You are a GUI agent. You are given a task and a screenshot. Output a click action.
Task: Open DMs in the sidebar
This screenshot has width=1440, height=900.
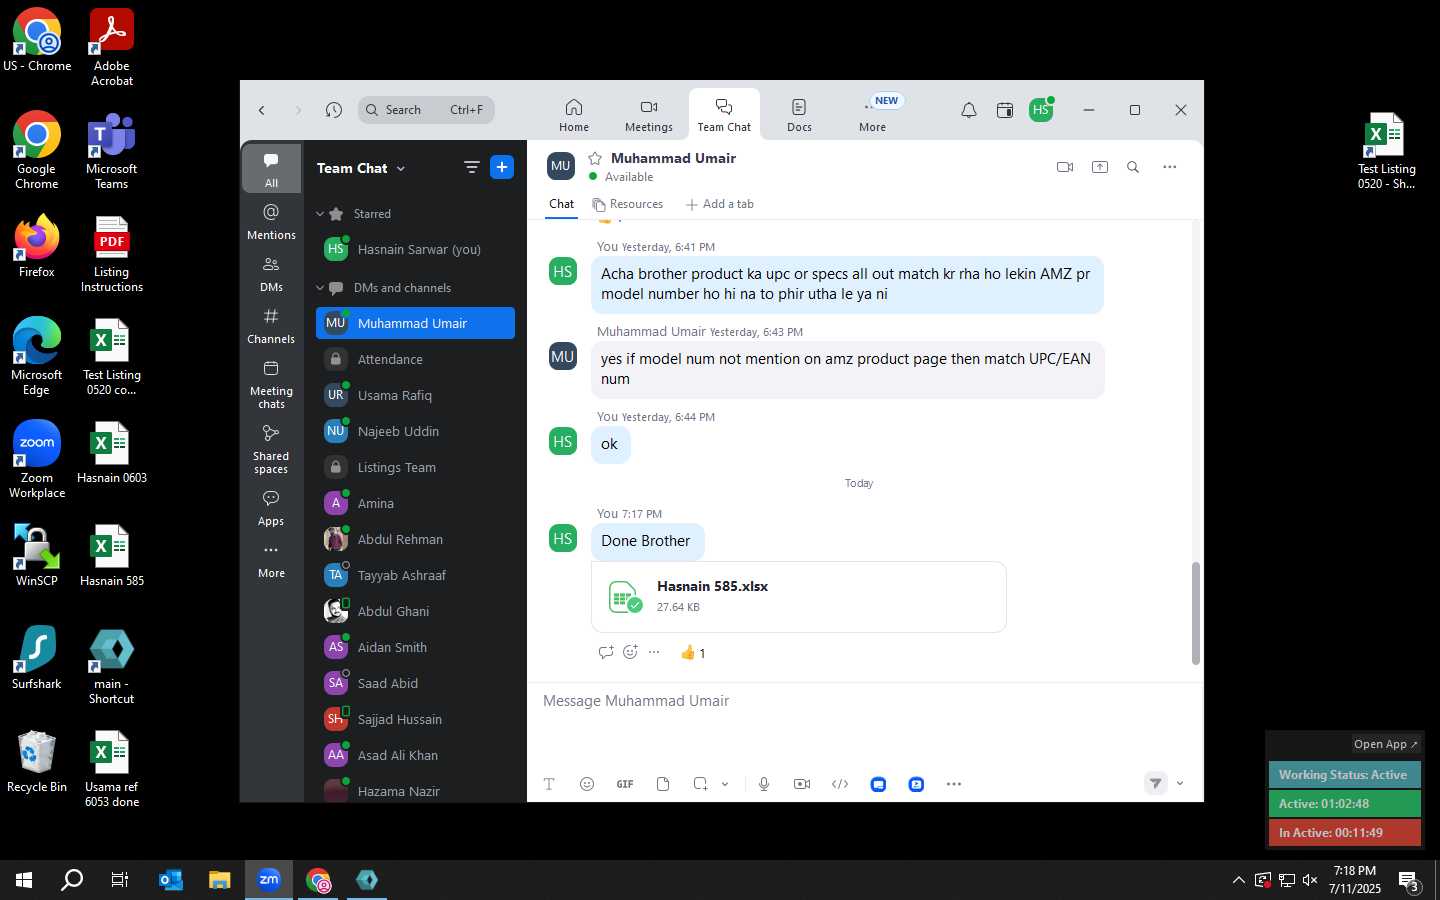(x=271, y=274)
